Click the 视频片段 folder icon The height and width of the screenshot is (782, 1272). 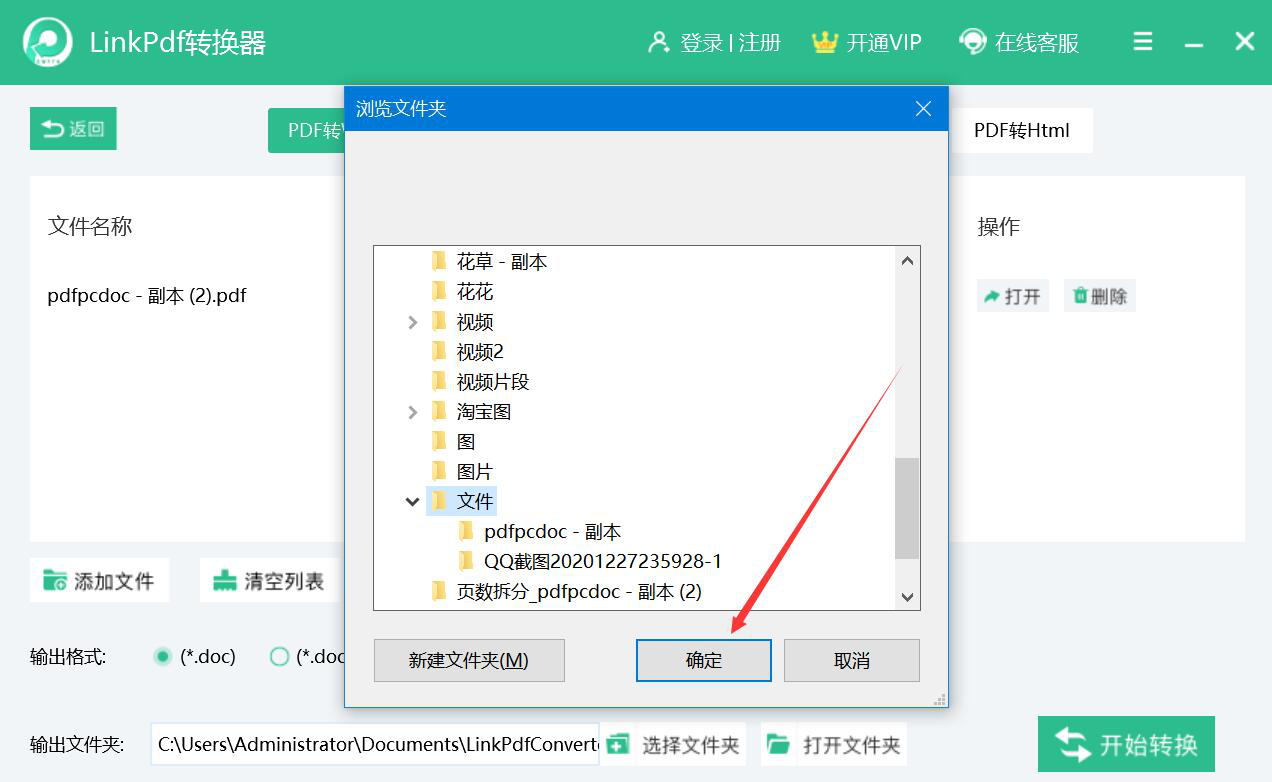439,382
